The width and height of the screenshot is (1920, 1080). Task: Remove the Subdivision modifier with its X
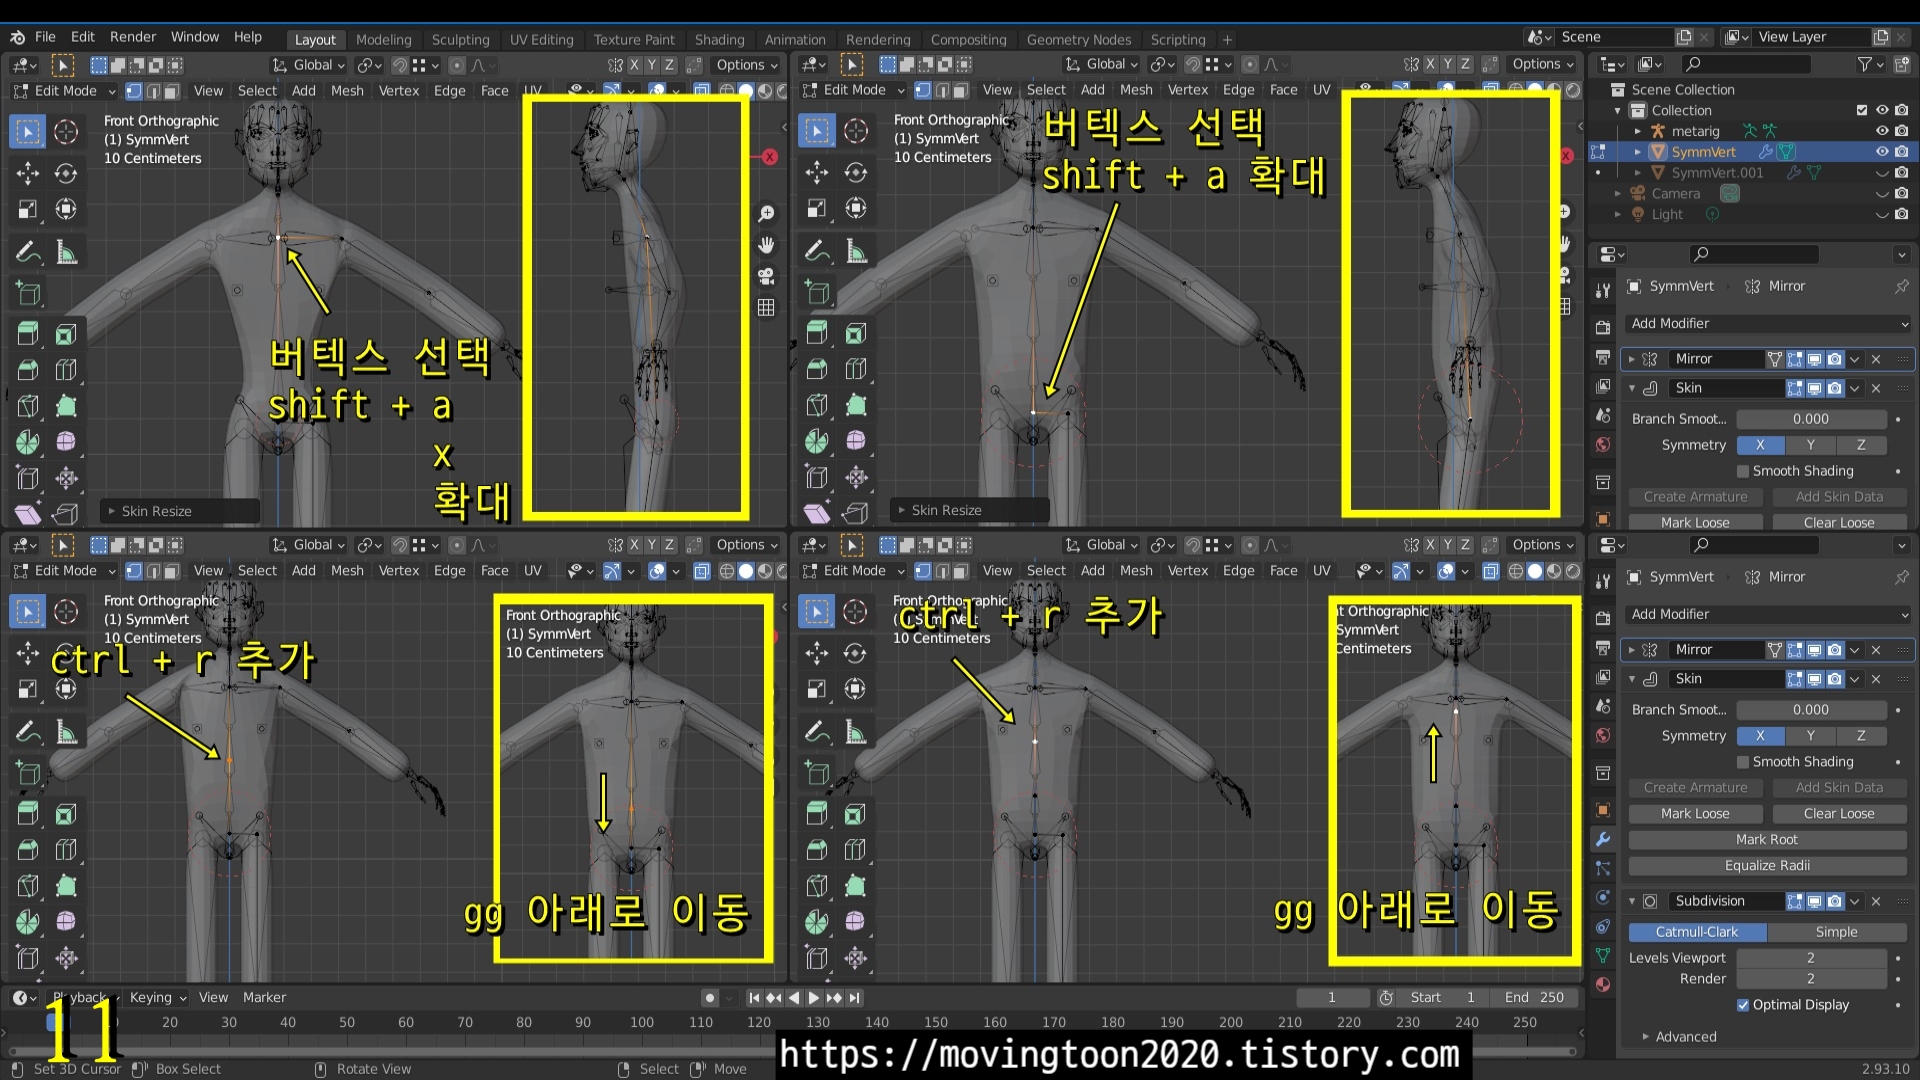click(x=1876, y=901)
